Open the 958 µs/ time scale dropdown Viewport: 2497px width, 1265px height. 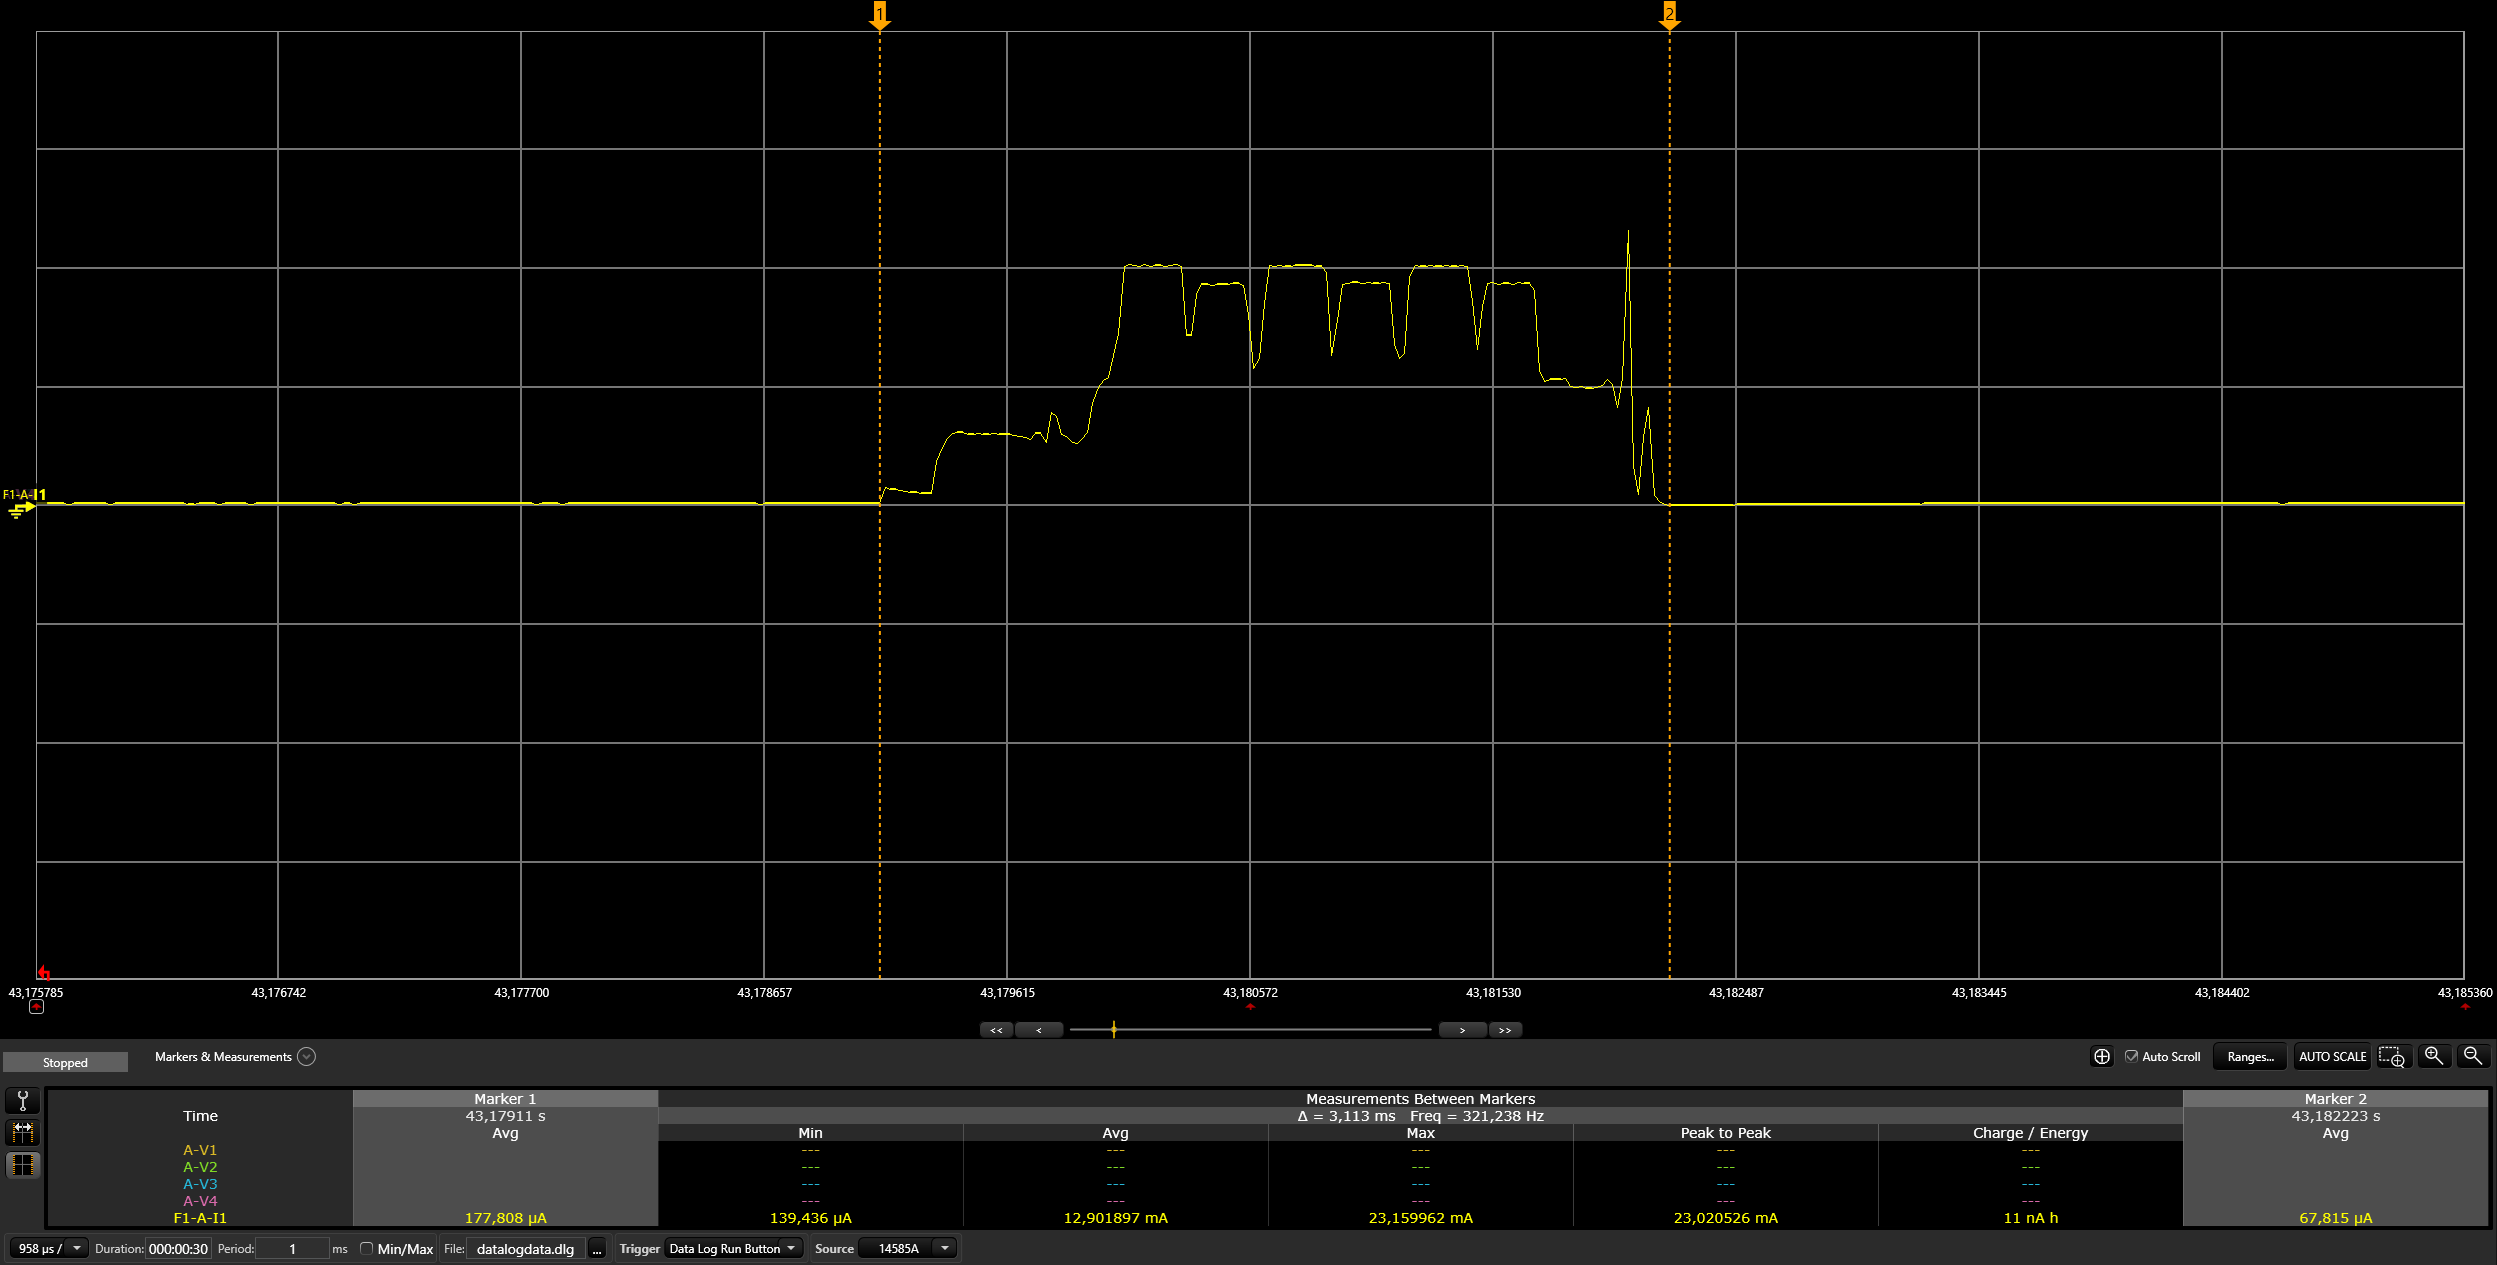[x=49, y=1248]
